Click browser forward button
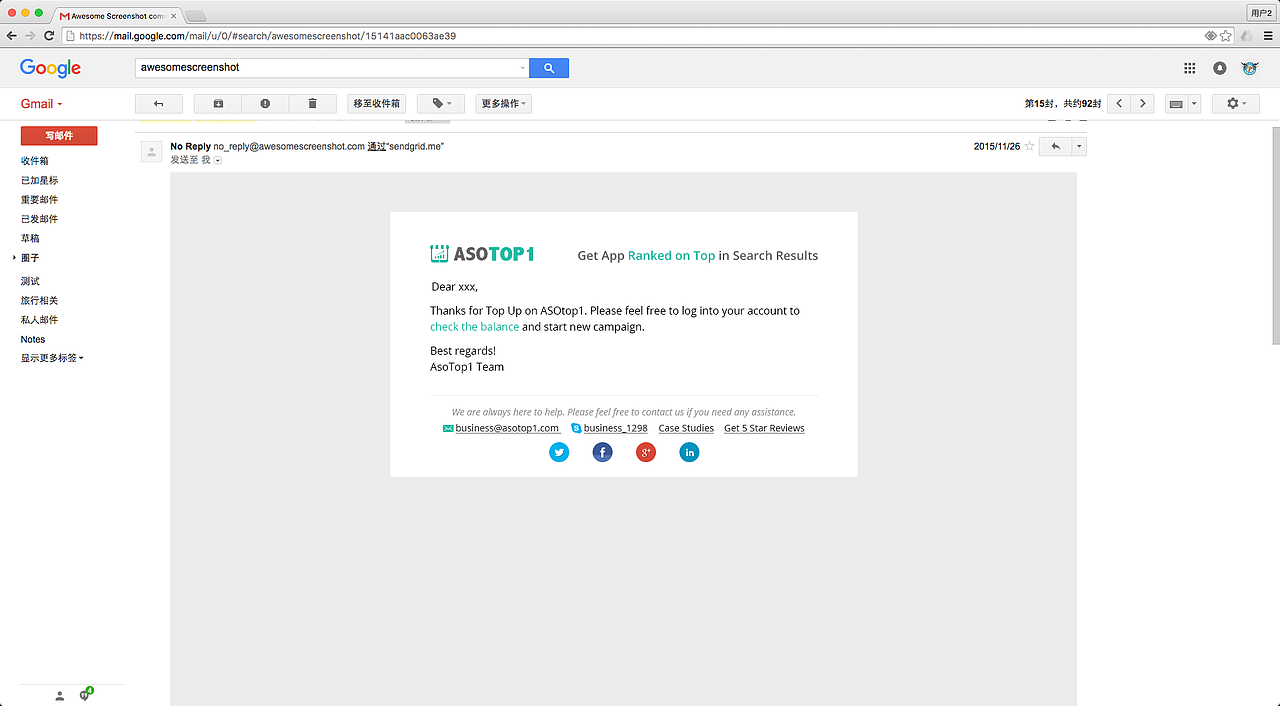Image resolution: width=1280 pixels, height=706 pixels. pos(30,36)
